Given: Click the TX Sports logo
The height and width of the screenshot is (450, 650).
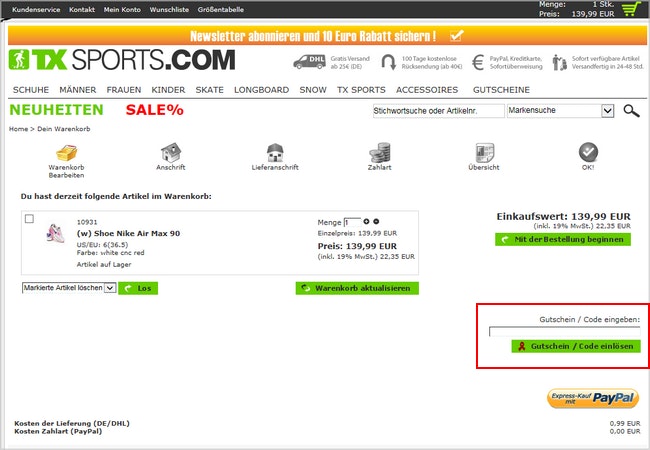Looking at the screenshot, I should [122, 60].
